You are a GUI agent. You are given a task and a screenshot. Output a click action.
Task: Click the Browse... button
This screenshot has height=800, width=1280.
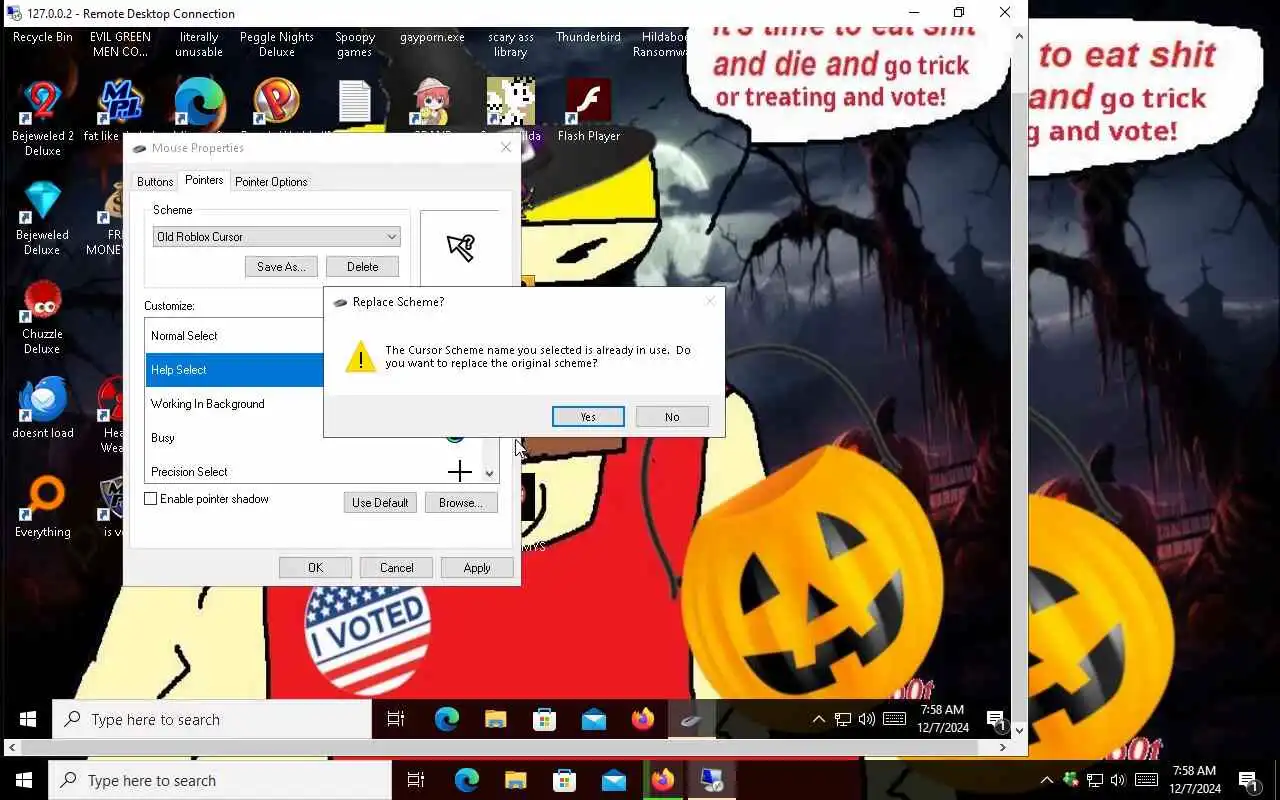(461, 503)
